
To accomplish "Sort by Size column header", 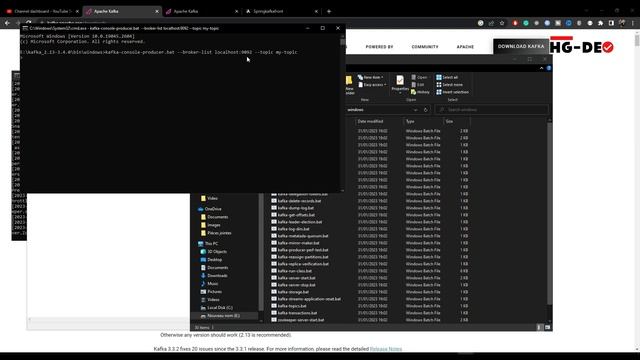I will (x=456, y=122).
